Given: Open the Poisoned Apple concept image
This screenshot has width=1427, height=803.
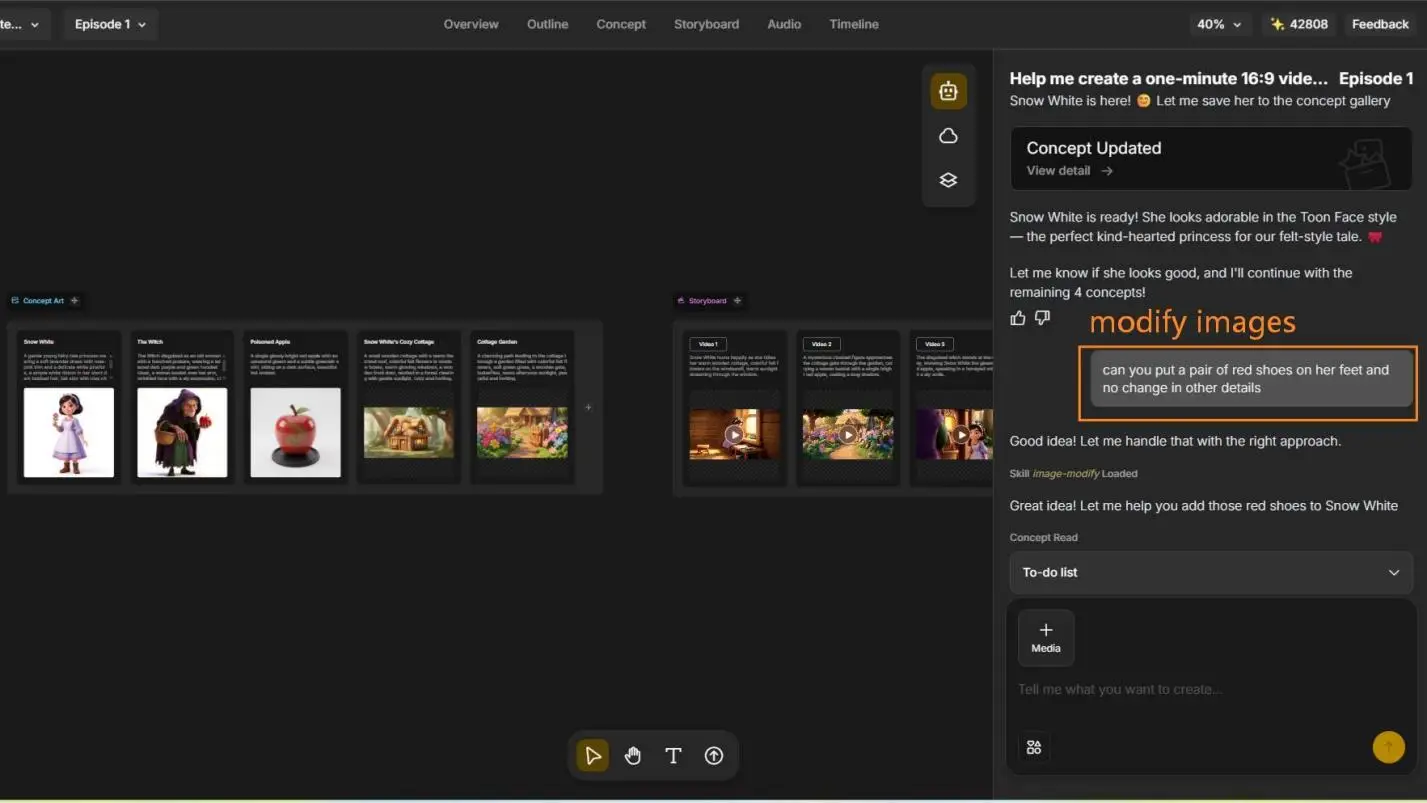Looking at the screenshot, I should click(x=295, y=432).
